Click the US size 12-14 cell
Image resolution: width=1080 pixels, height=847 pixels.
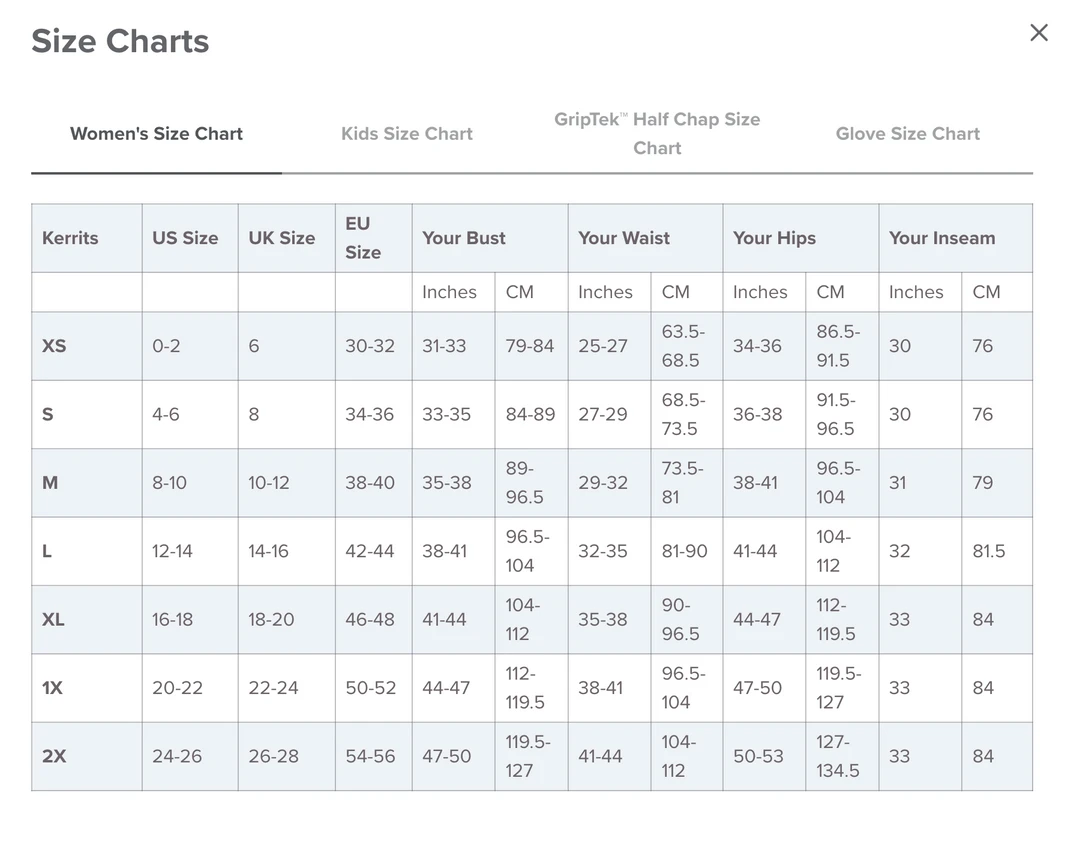tap(172, 551)
